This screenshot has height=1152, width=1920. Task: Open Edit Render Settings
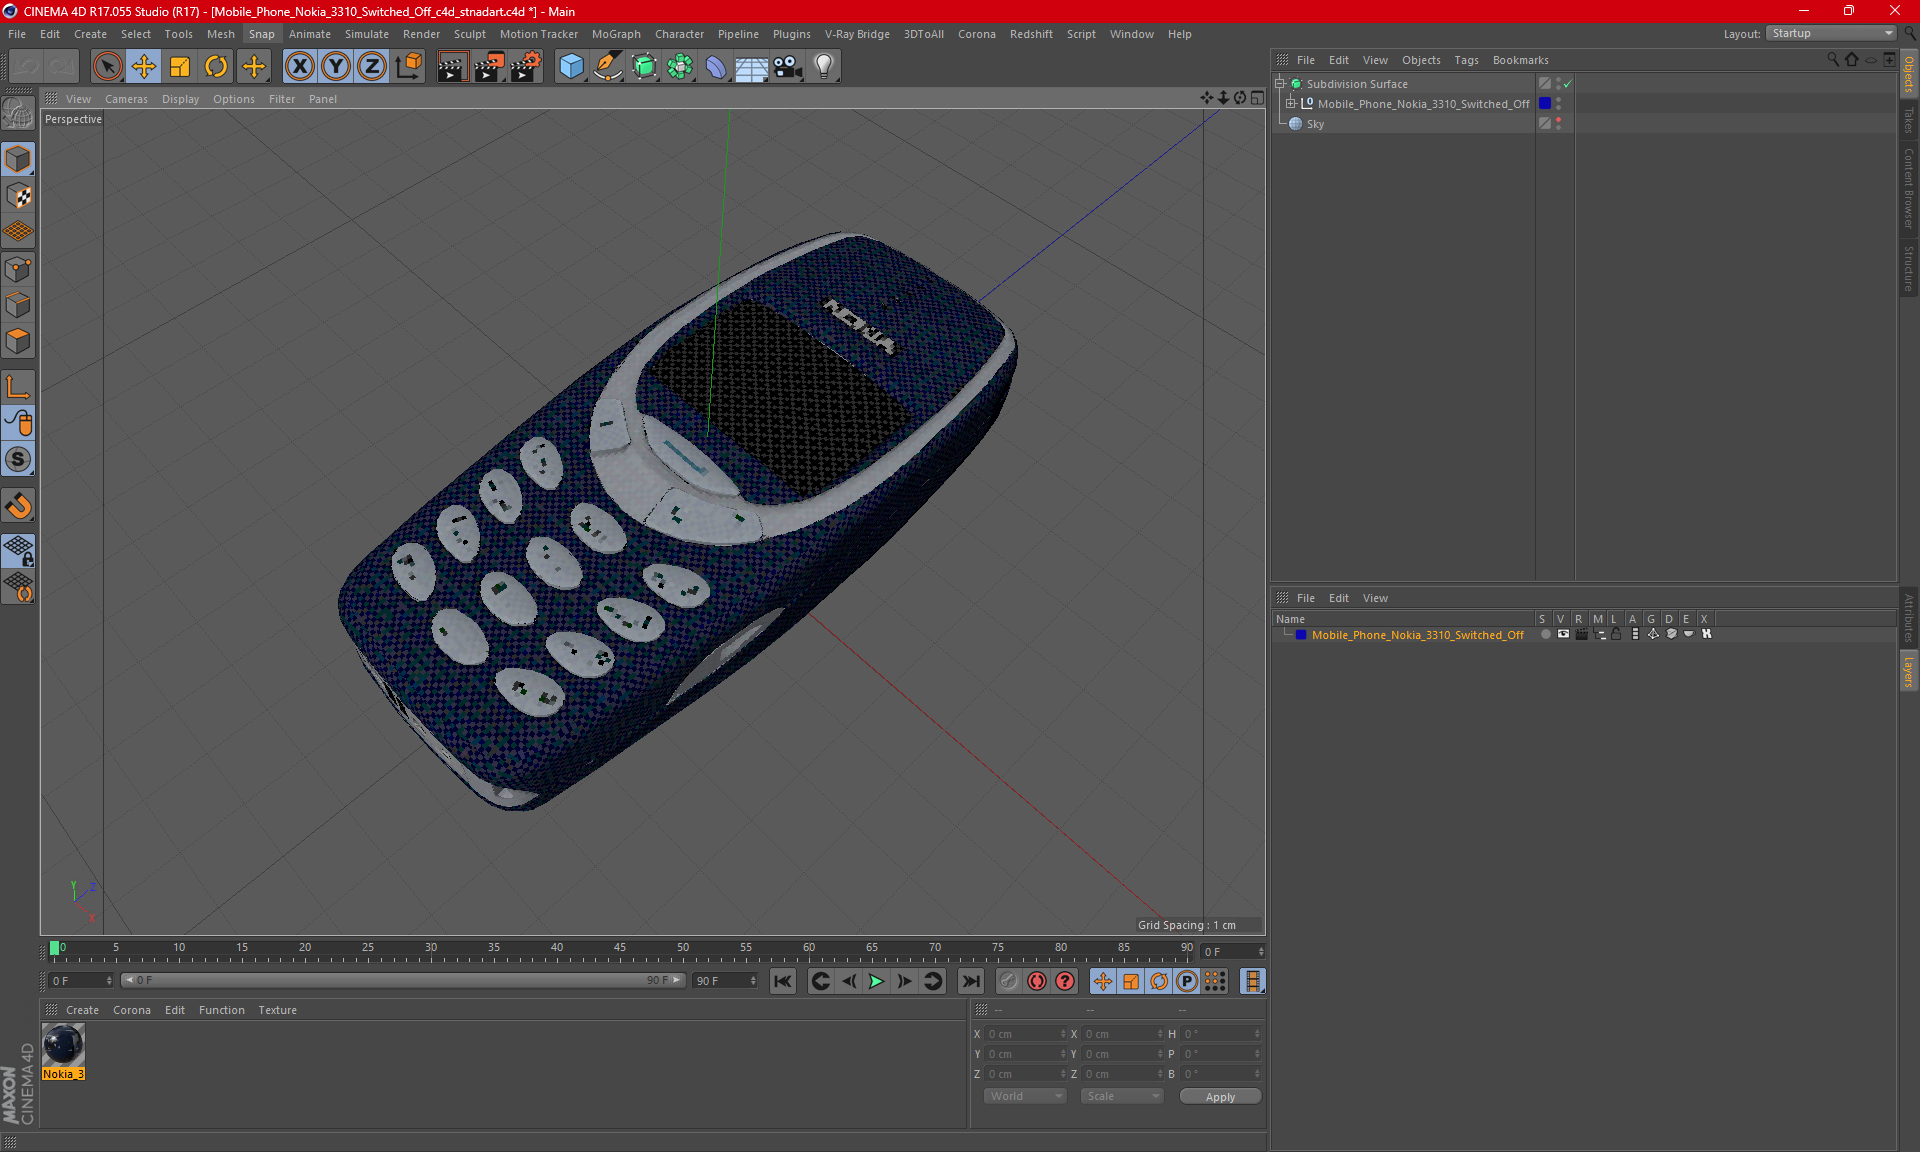coord(525,66)
